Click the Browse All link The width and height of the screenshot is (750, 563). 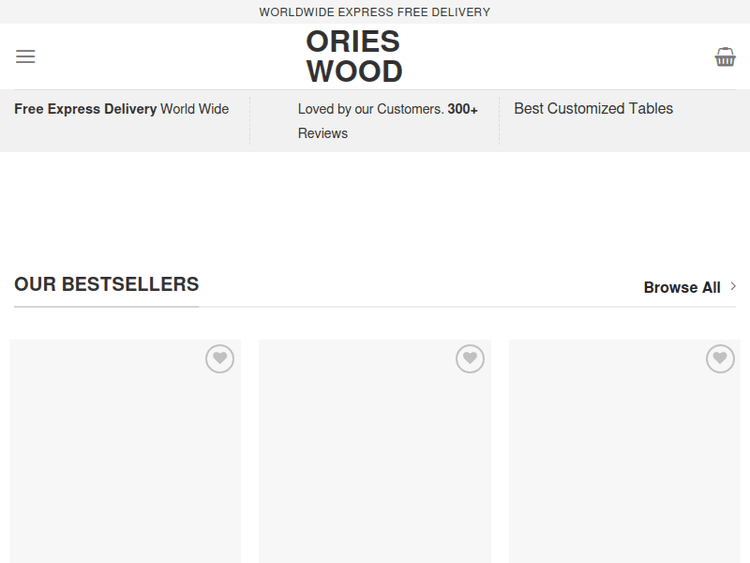(x=682, y=287)
